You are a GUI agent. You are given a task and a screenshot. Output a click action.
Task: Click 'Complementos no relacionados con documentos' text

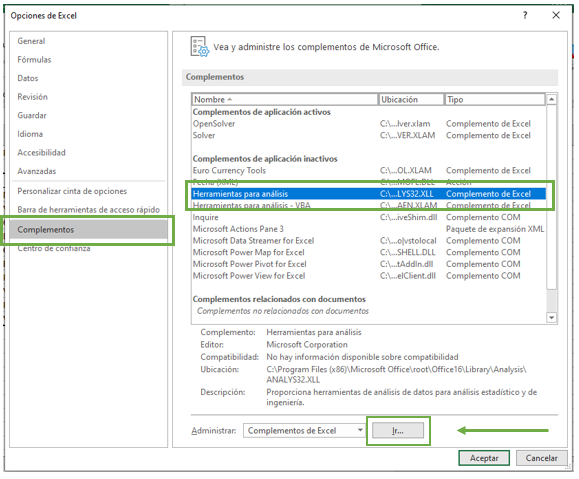[283, 311]
